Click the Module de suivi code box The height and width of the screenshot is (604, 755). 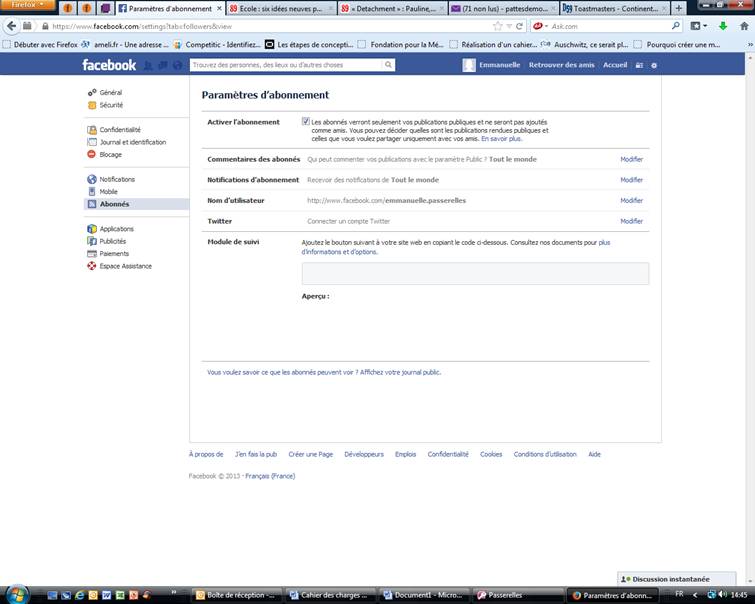(x=475, y=274)
